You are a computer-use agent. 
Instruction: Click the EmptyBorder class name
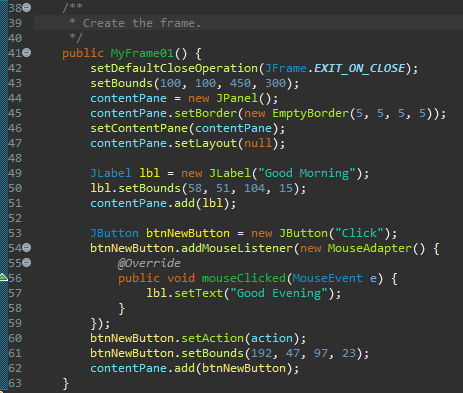[310, 113]
